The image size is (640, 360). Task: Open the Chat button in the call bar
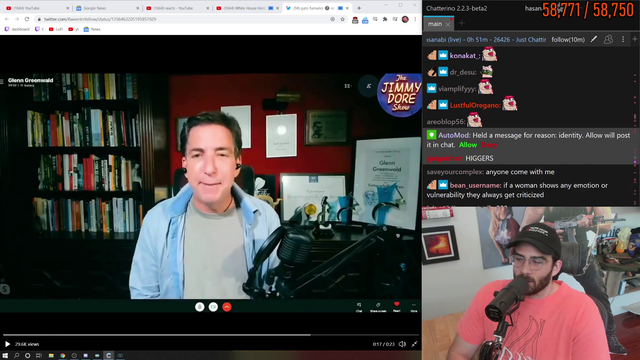coord(359,307)
